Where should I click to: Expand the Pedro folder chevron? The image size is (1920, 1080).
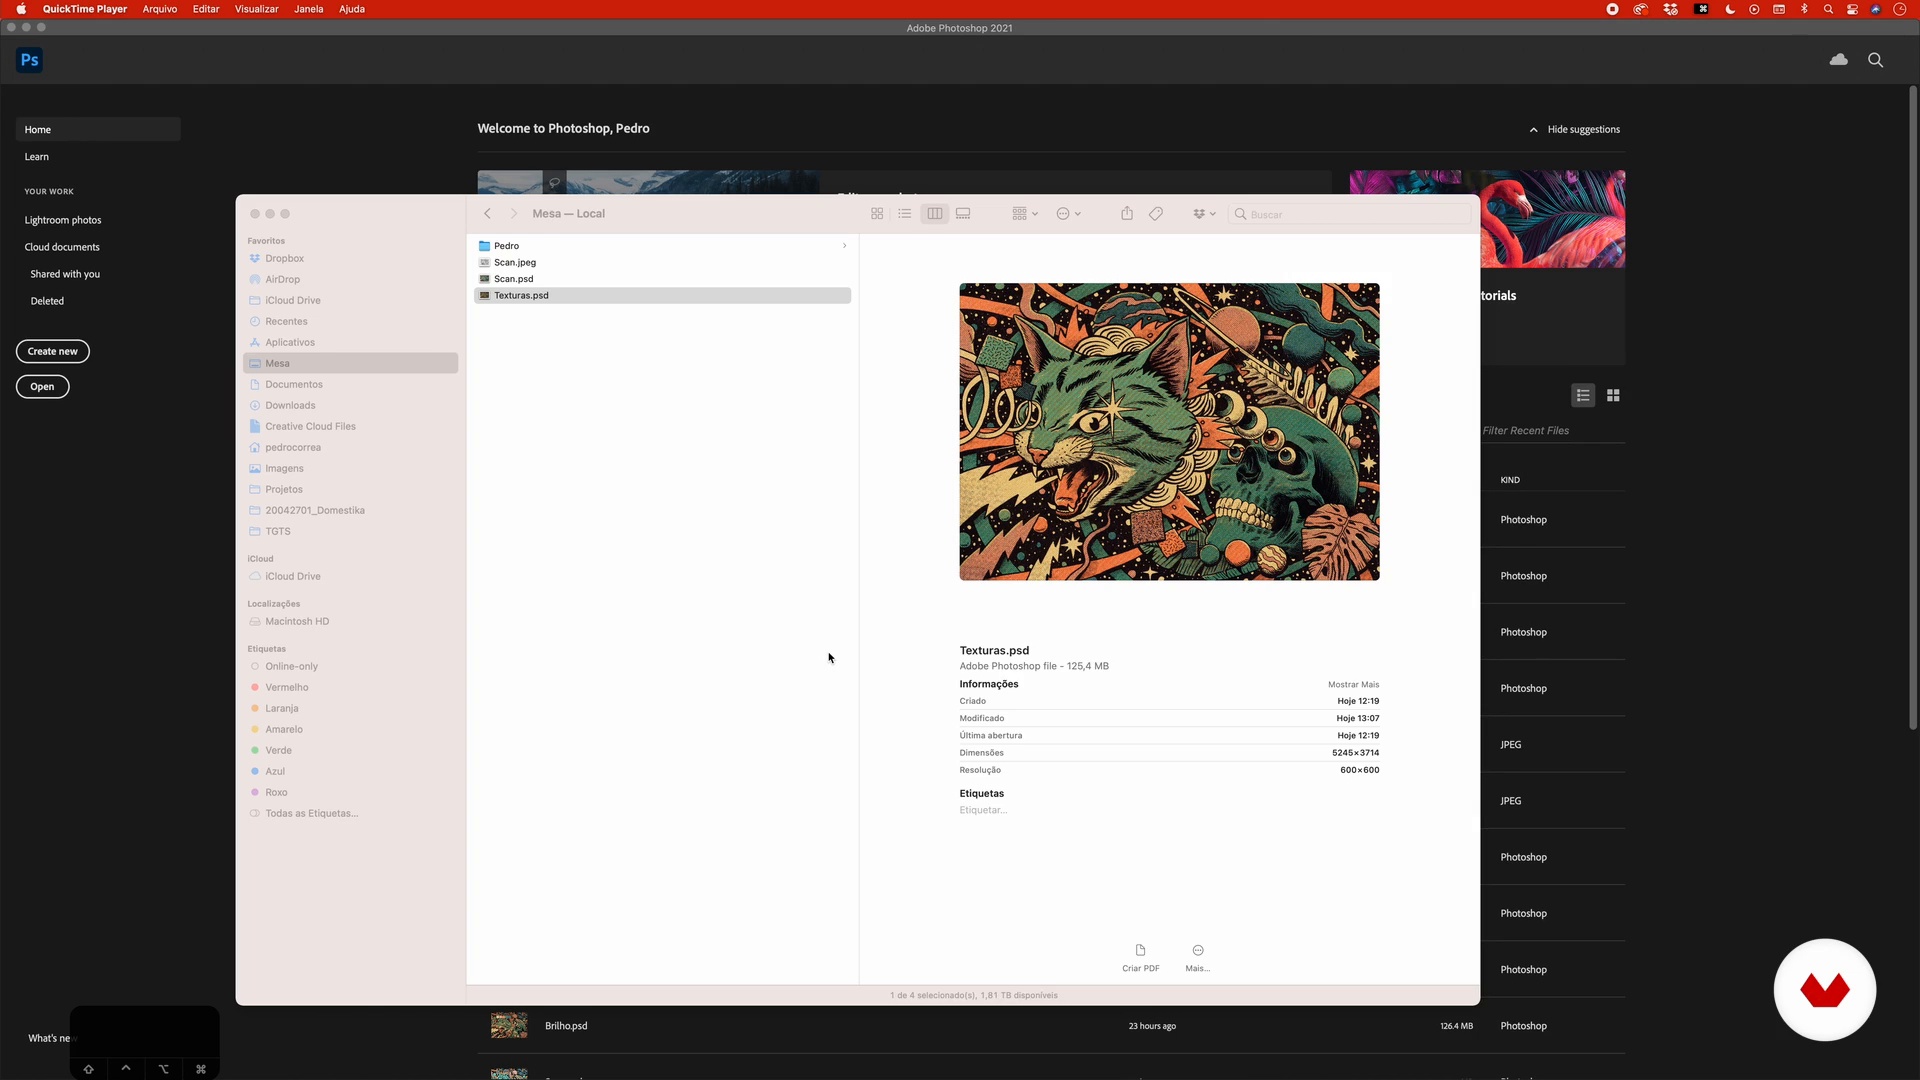[x=844, y=246]
